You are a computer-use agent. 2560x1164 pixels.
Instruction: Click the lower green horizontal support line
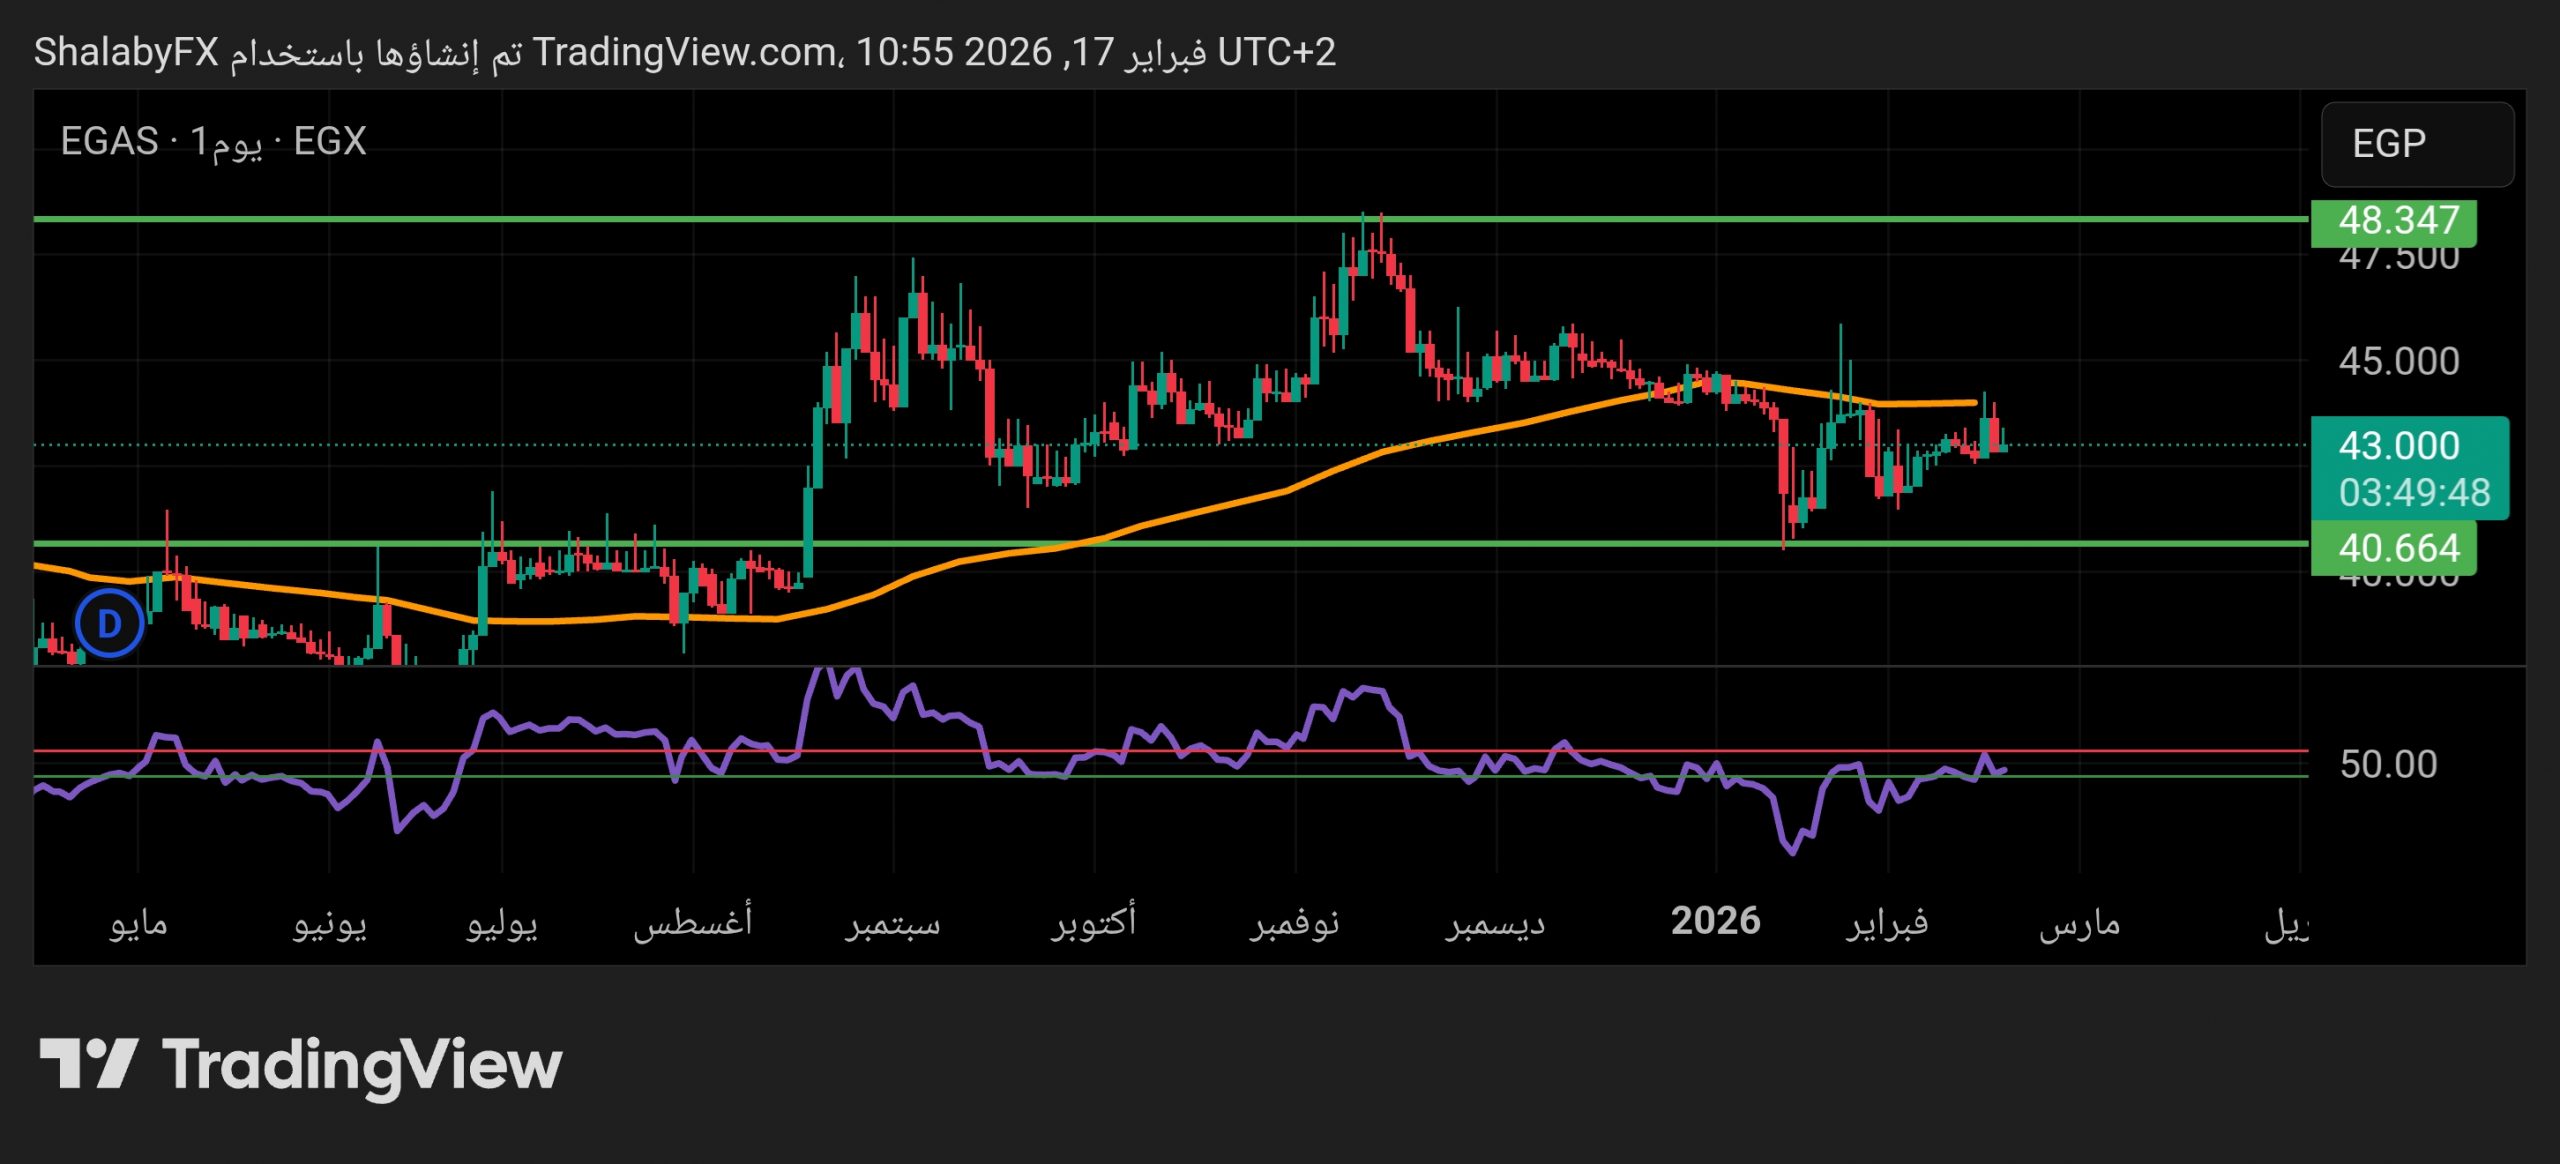point(1300,543)
